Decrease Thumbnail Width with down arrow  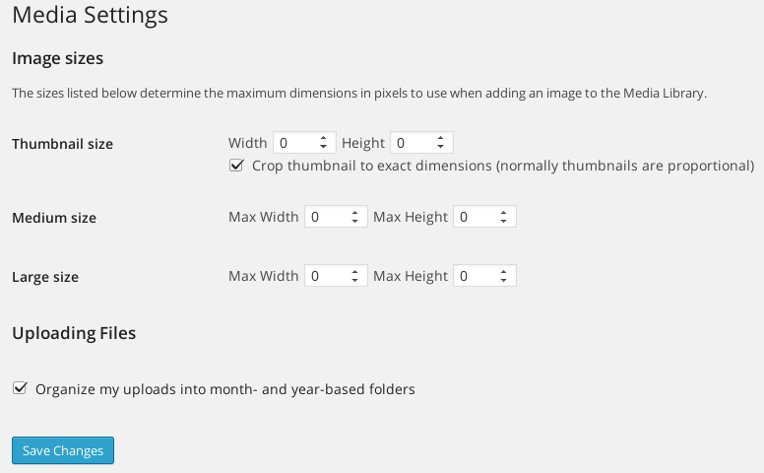[x=323, y=147]
